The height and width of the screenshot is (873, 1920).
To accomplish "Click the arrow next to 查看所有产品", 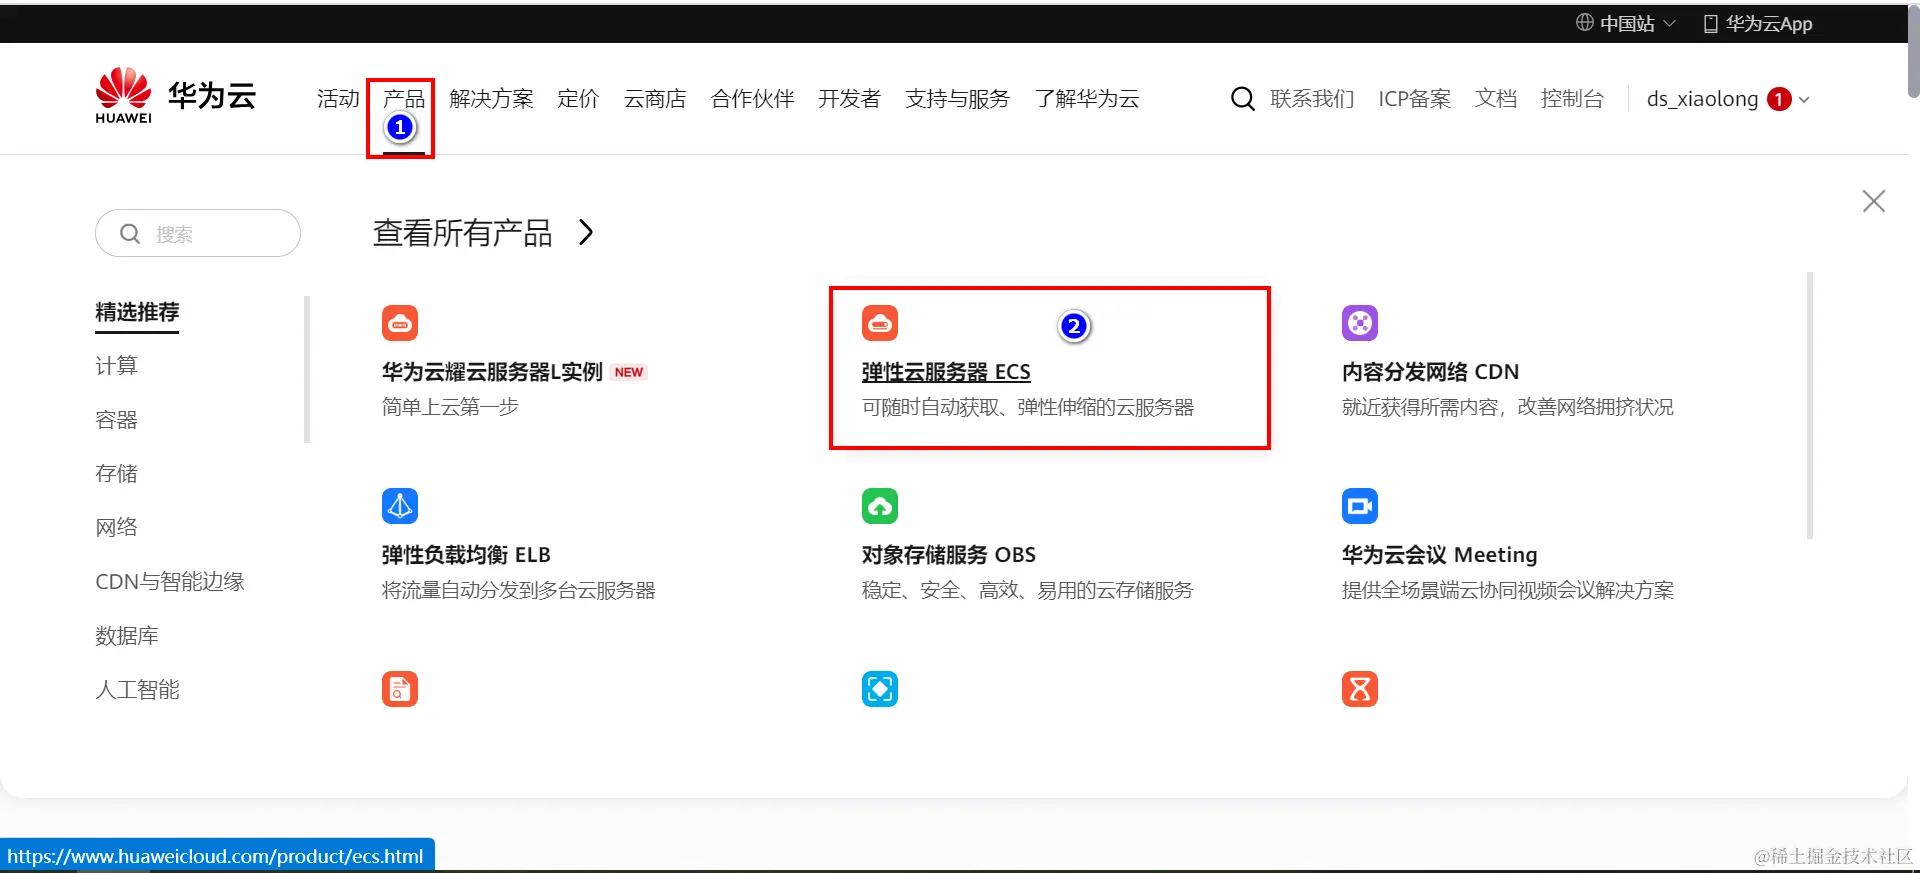I will click(x=586, y=233).
